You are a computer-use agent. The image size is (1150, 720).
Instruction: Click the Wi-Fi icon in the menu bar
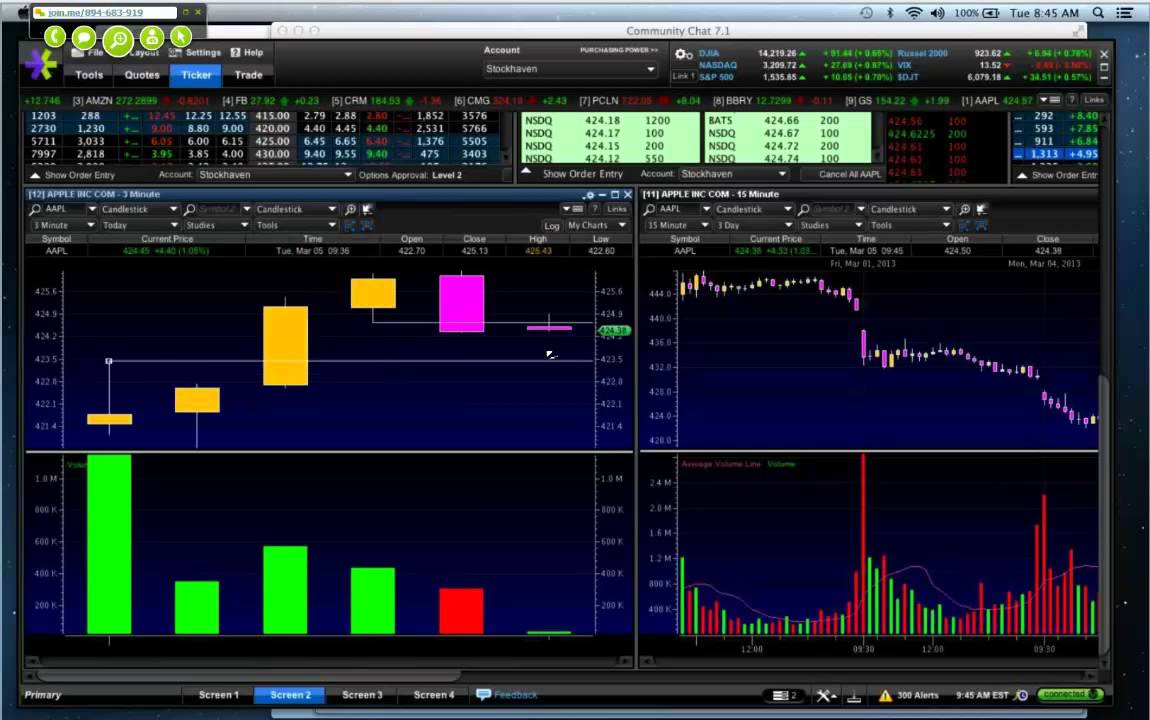pos(914,13)
